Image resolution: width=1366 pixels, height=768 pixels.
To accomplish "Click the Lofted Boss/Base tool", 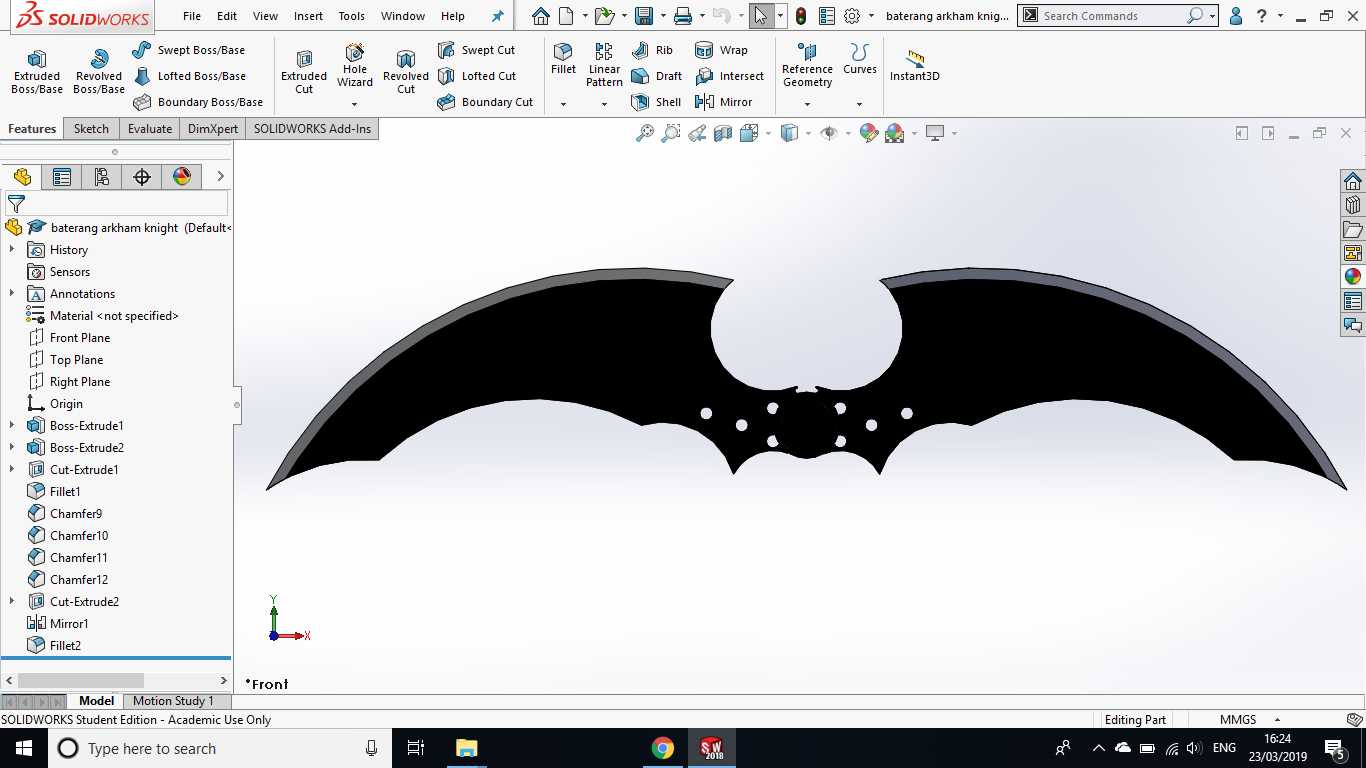I will [x=189, y=76].
